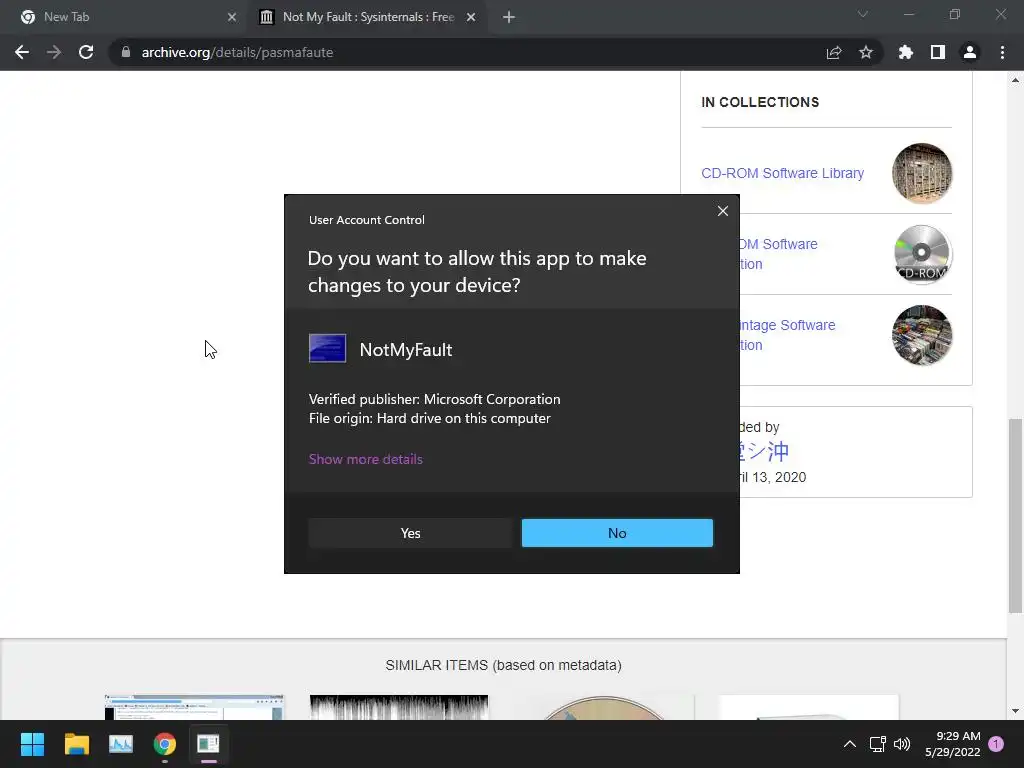Open Chrome from the taskbar
The height and width of the screenshot is (768, 1024).
click(165, 744)
